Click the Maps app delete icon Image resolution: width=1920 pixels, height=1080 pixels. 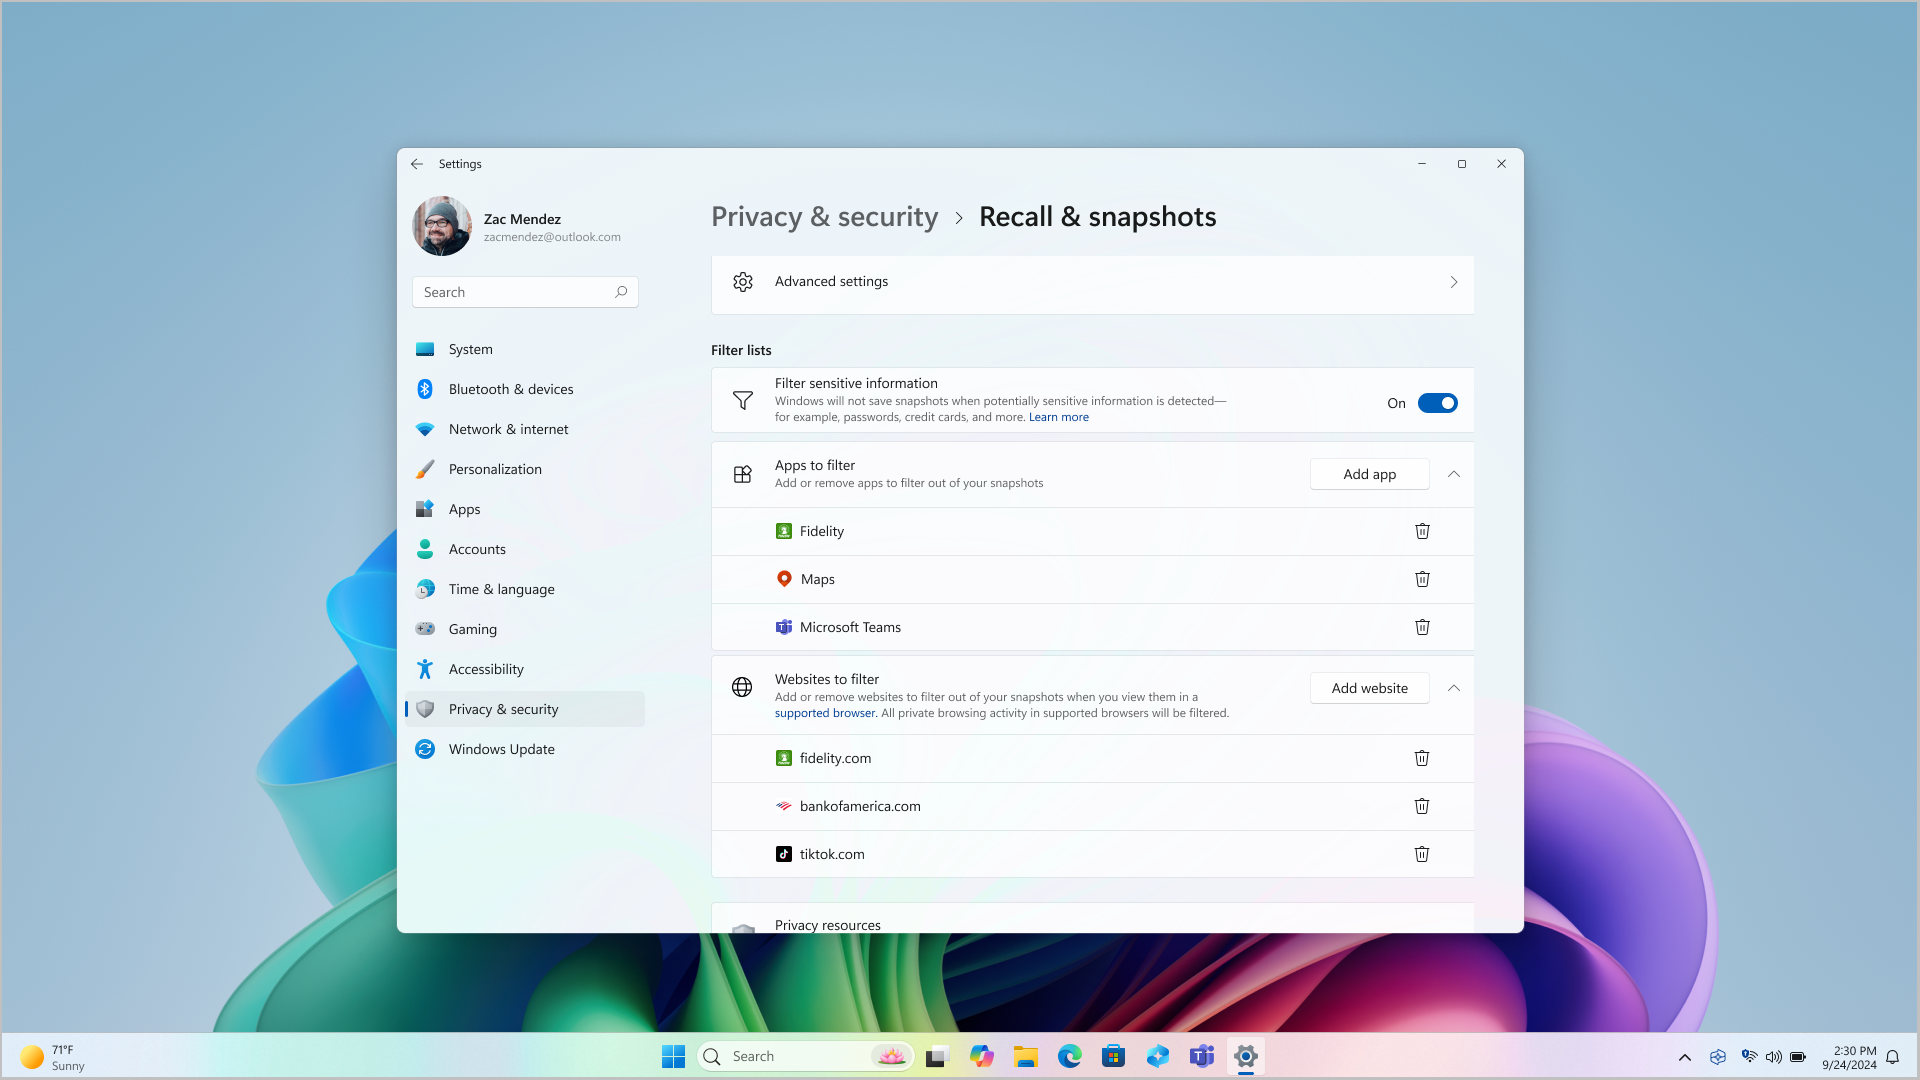(x=1422, y=579)
